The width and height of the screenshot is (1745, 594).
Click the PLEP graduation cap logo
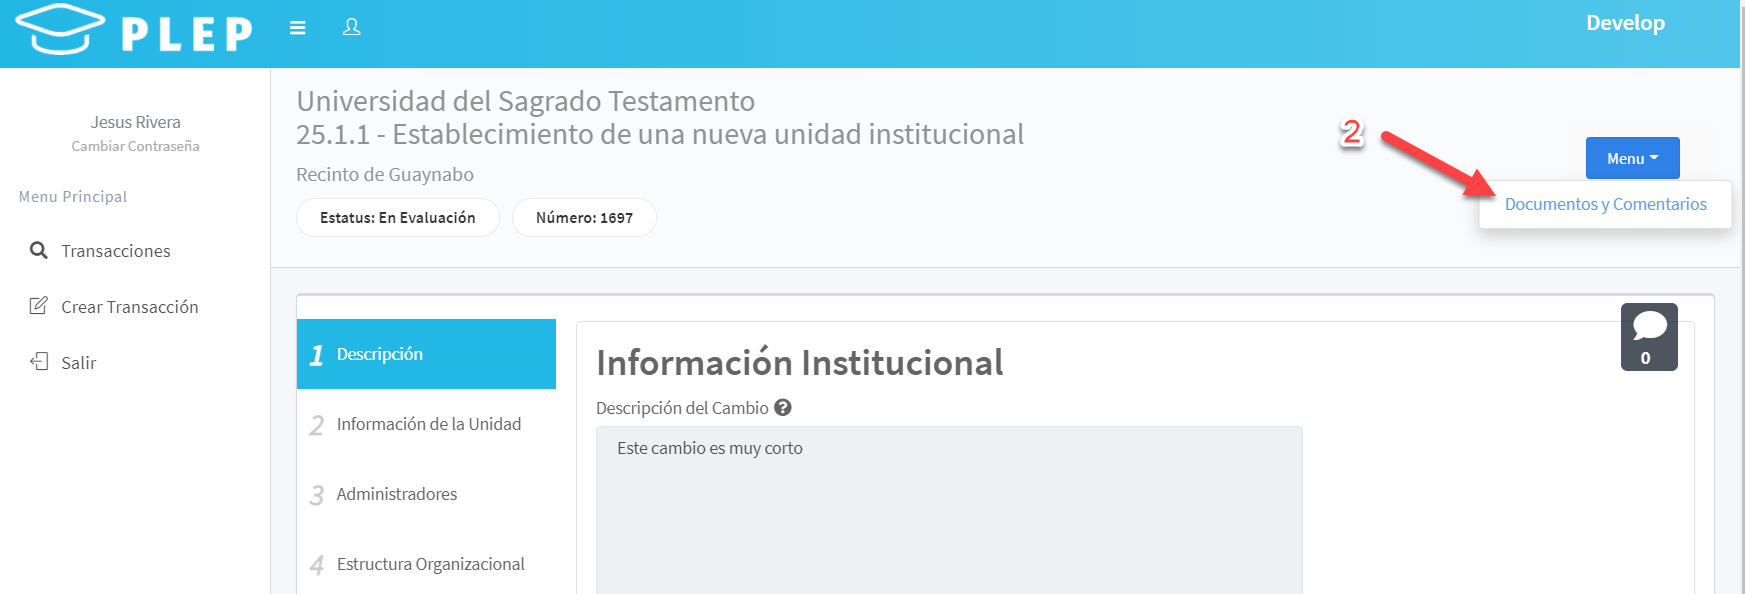point(60,29)
